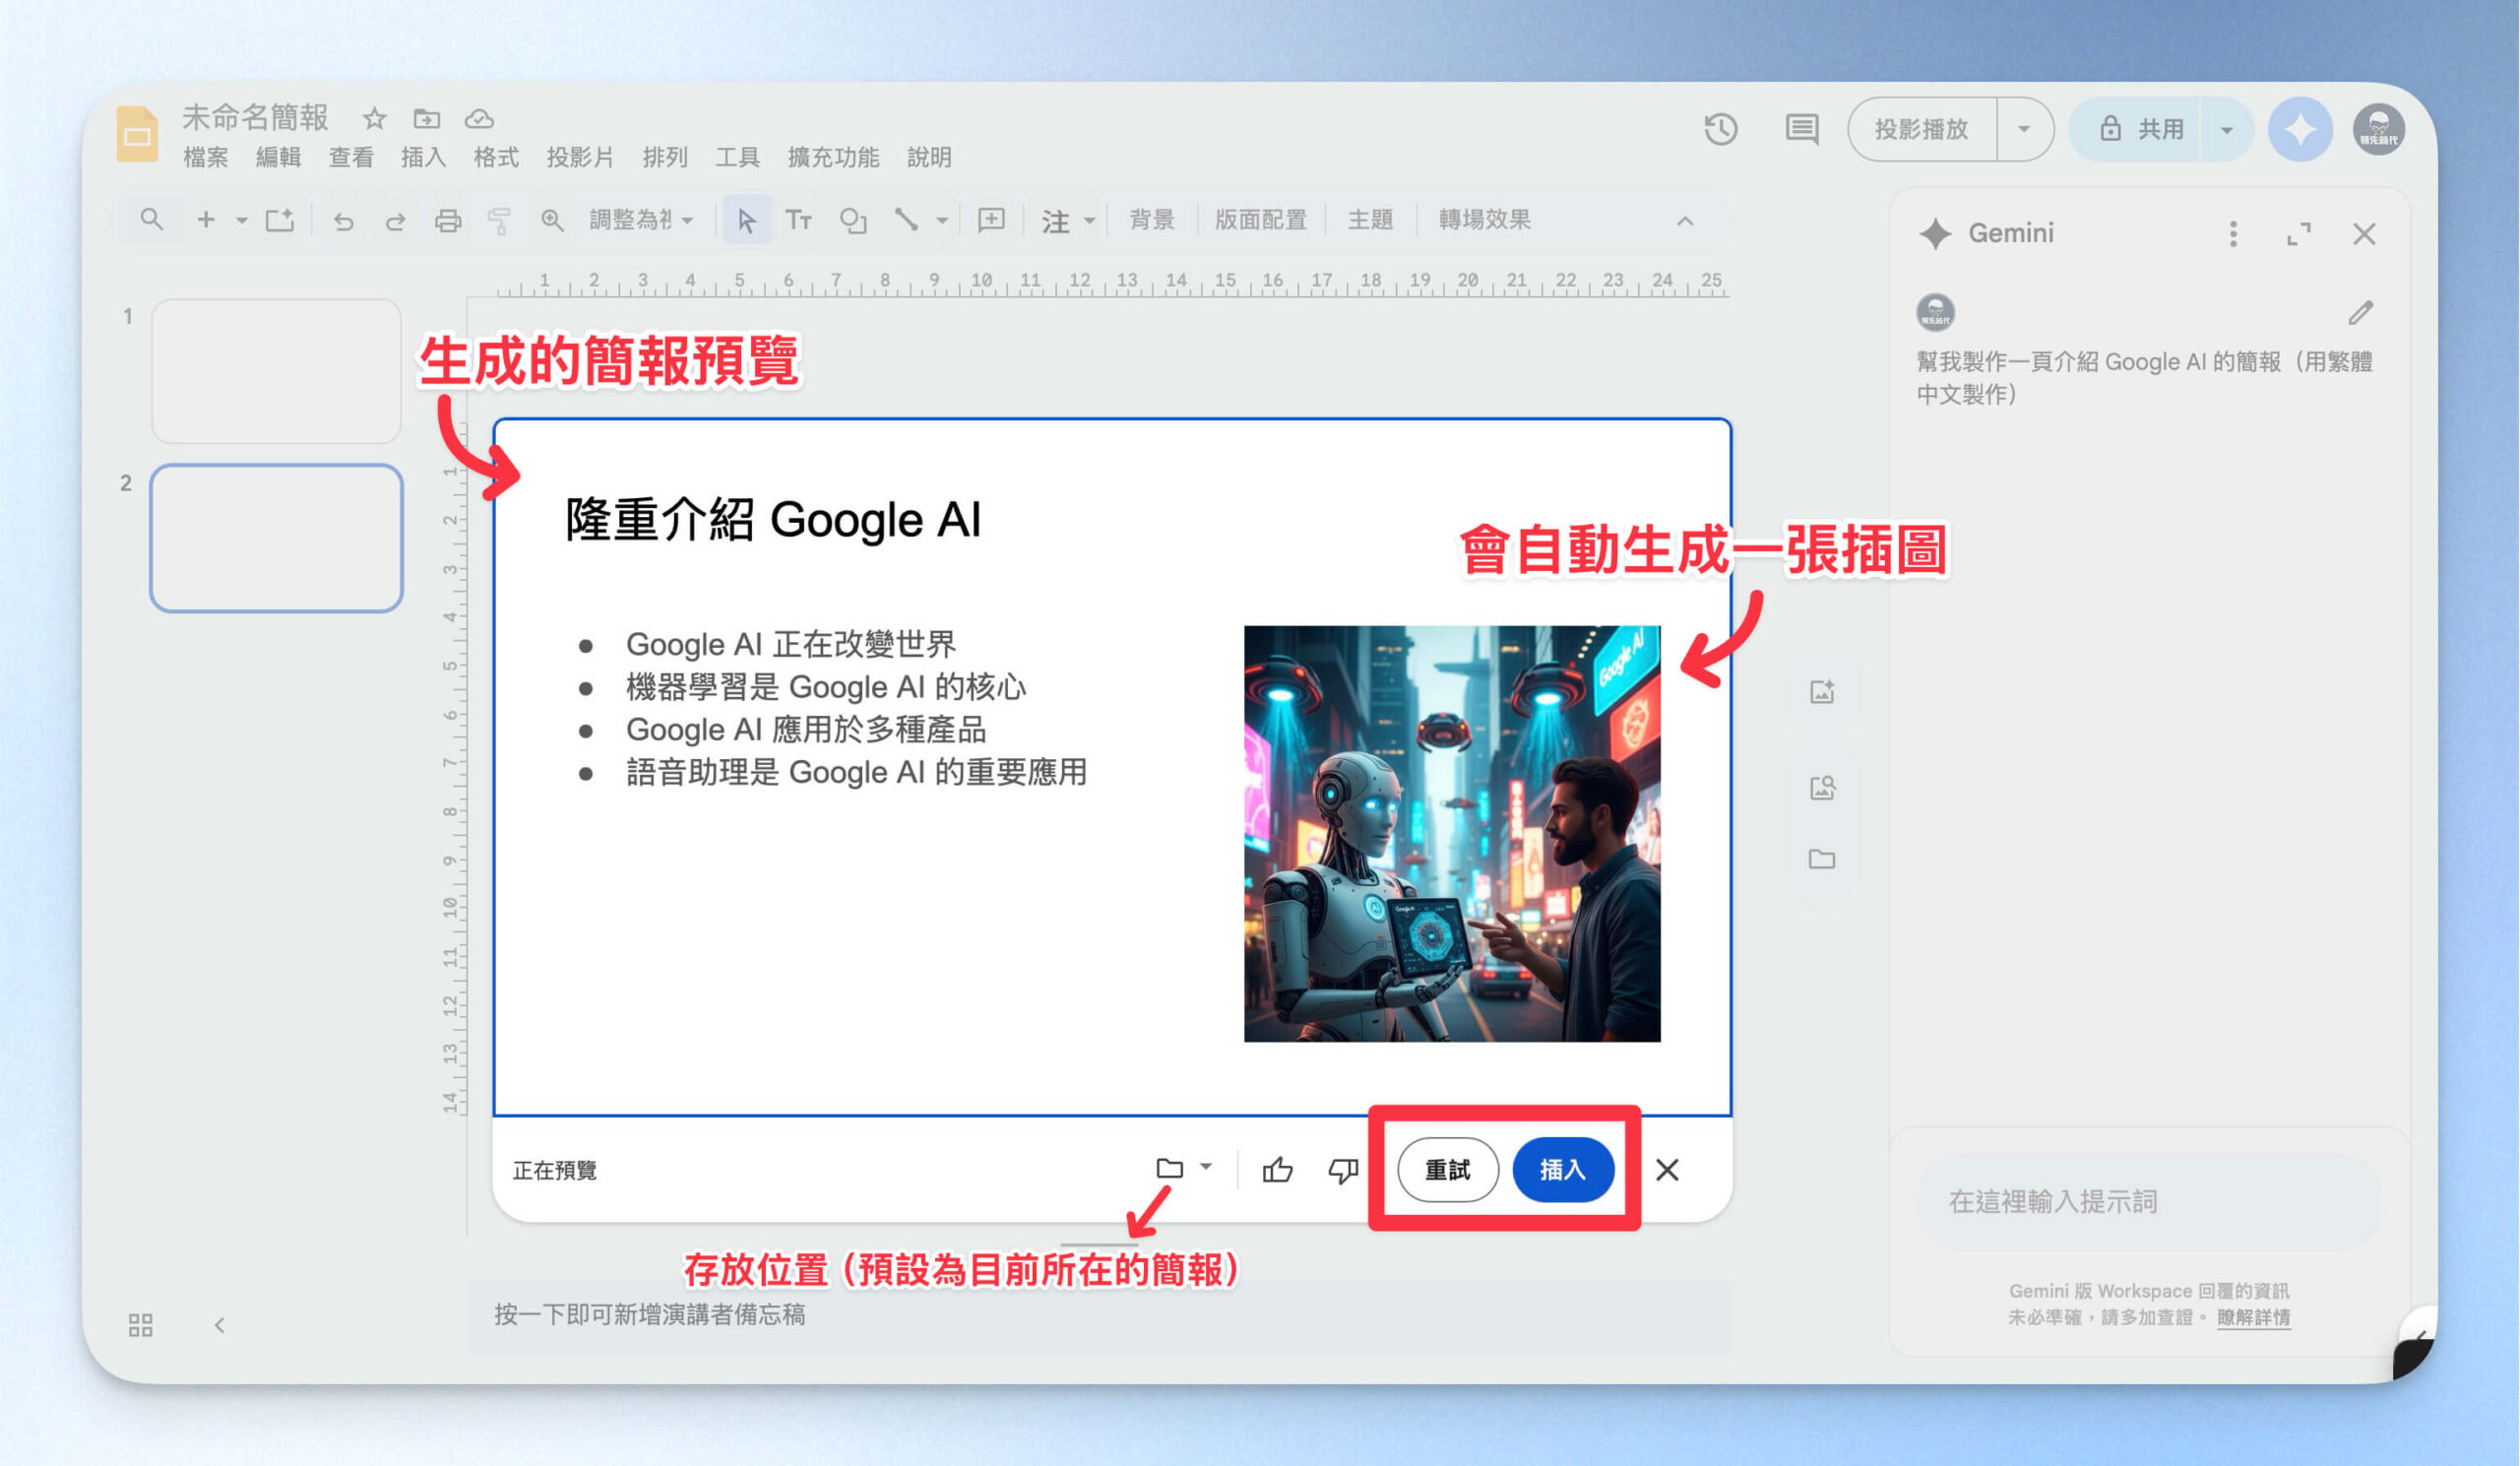Edit the prompt with pencil icon

(x=2360, y=313)
